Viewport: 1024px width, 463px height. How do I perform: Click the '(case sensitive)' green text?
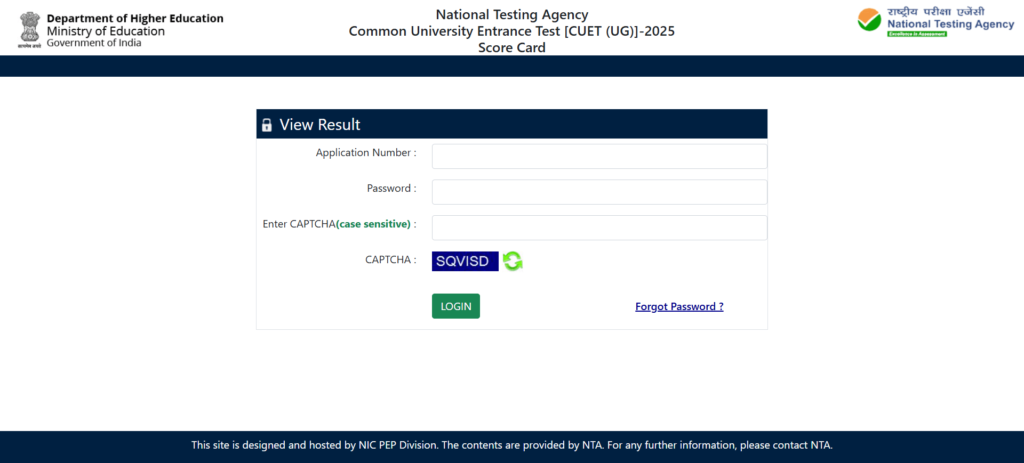tap(374, 224)
